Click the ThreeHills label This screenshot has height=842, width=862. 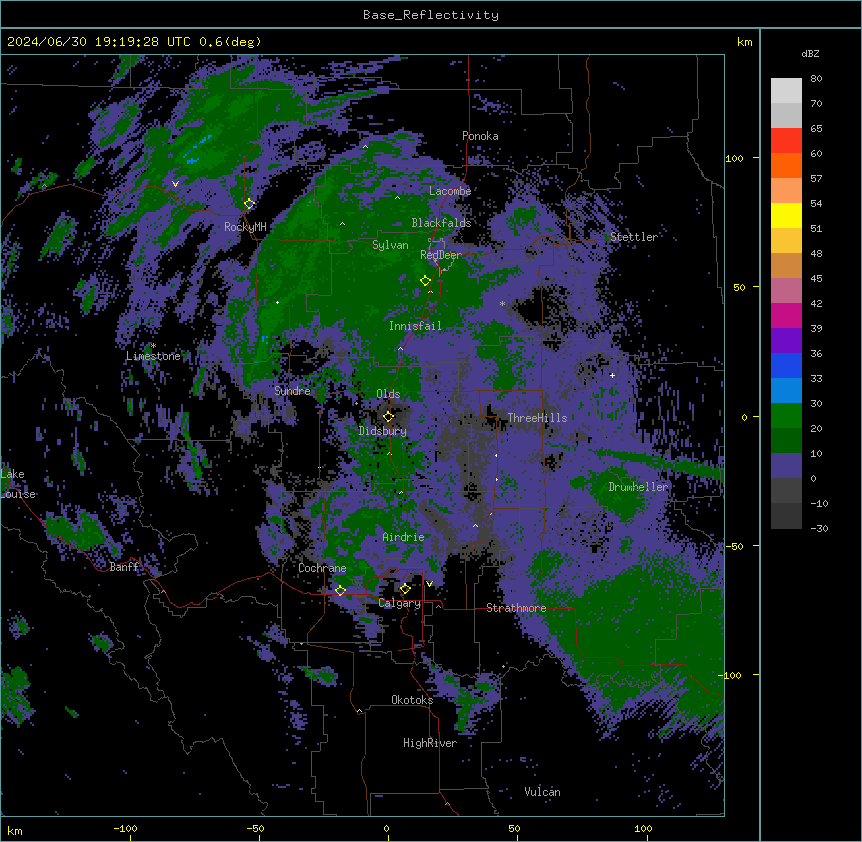[x=537, y=418]
